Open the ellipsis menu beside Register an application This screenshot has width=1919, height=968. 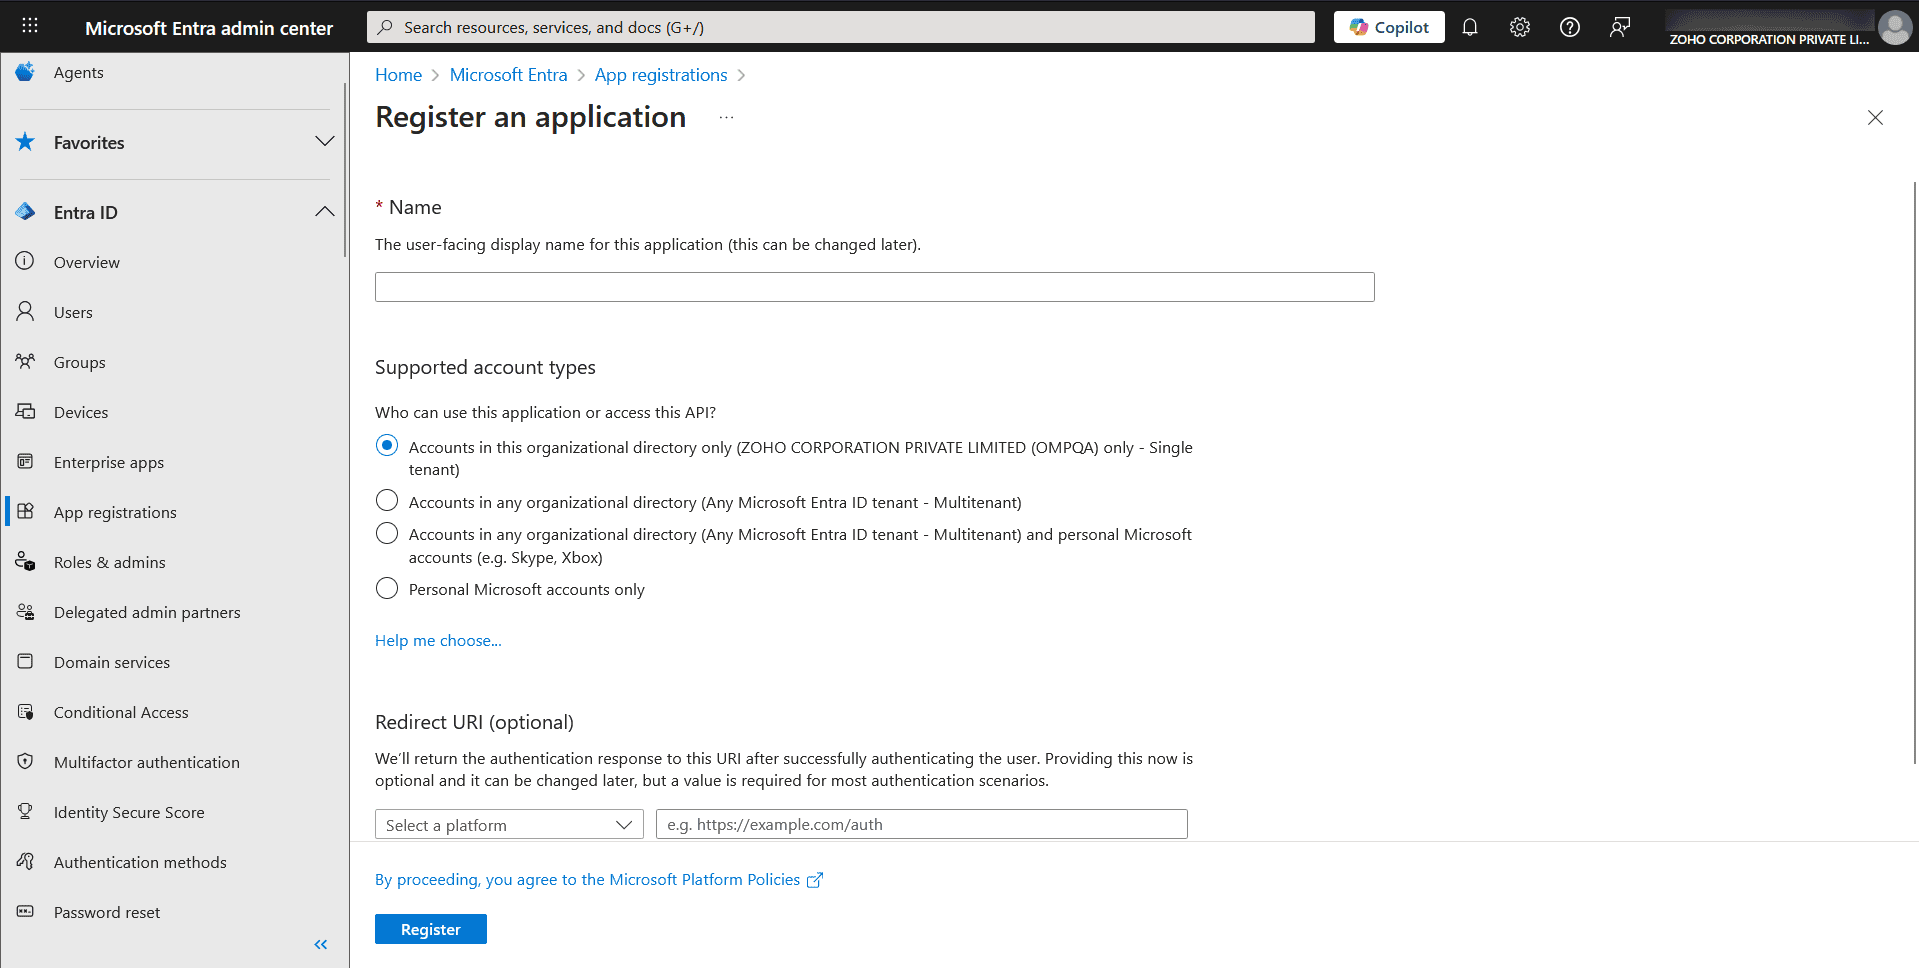726,116
